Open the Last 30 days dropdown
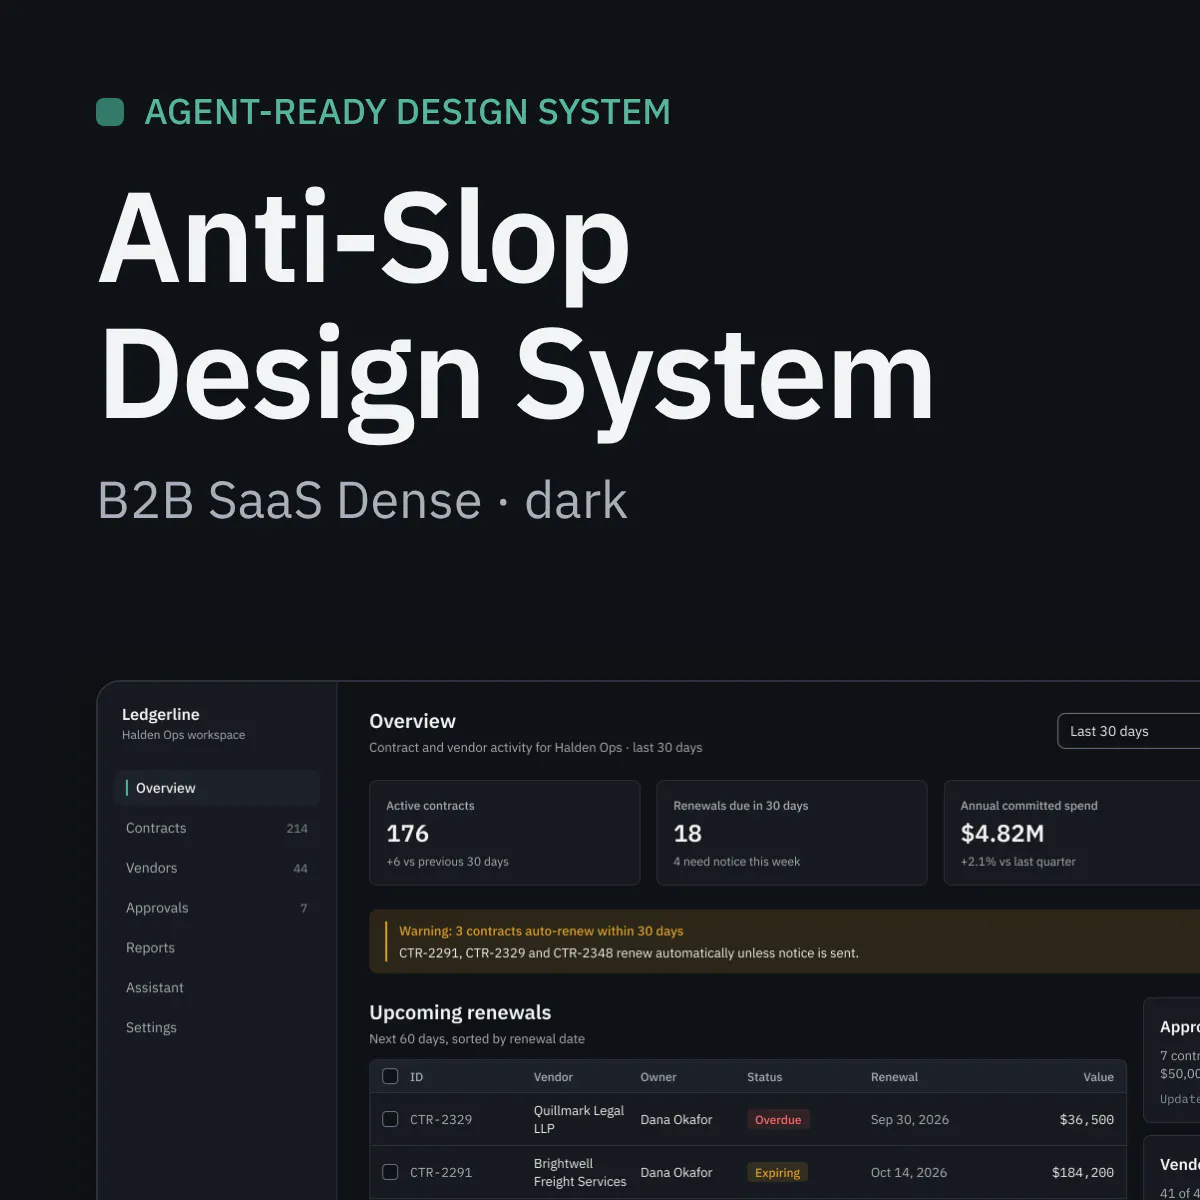 tap(1129, 731)
